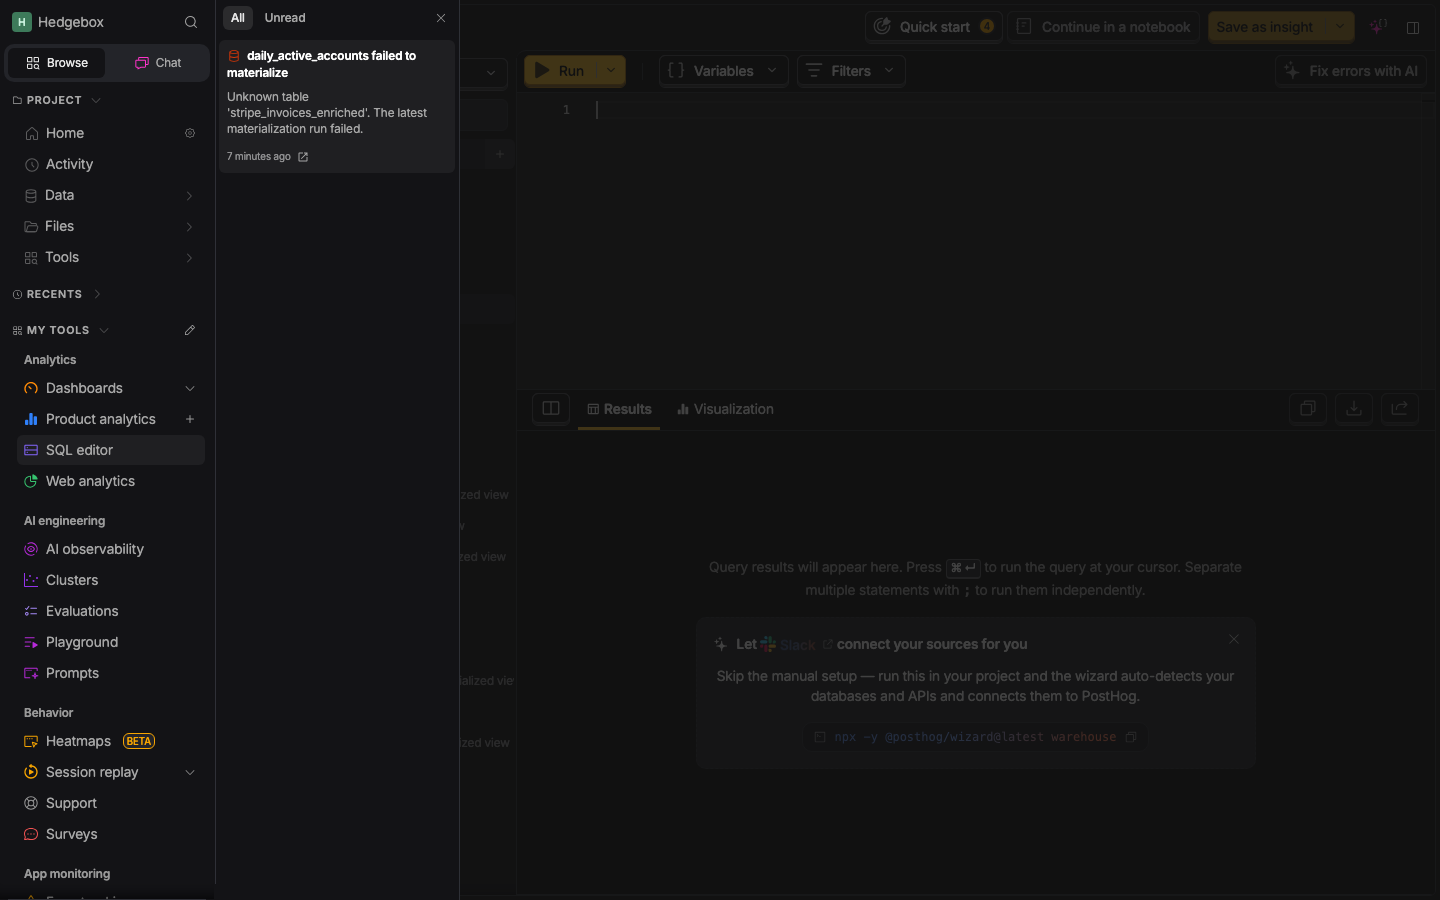The image size is (1440, 900).
Task: Open the Activity page
Action: [x=69, y=164]
